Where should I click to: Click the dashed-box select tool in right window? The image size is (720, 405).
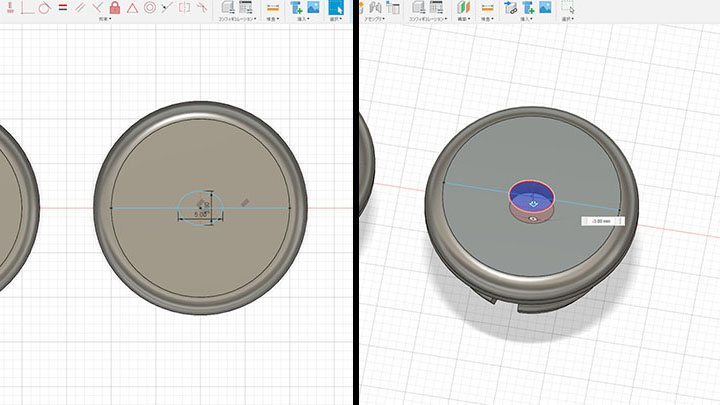click(568, 7)
